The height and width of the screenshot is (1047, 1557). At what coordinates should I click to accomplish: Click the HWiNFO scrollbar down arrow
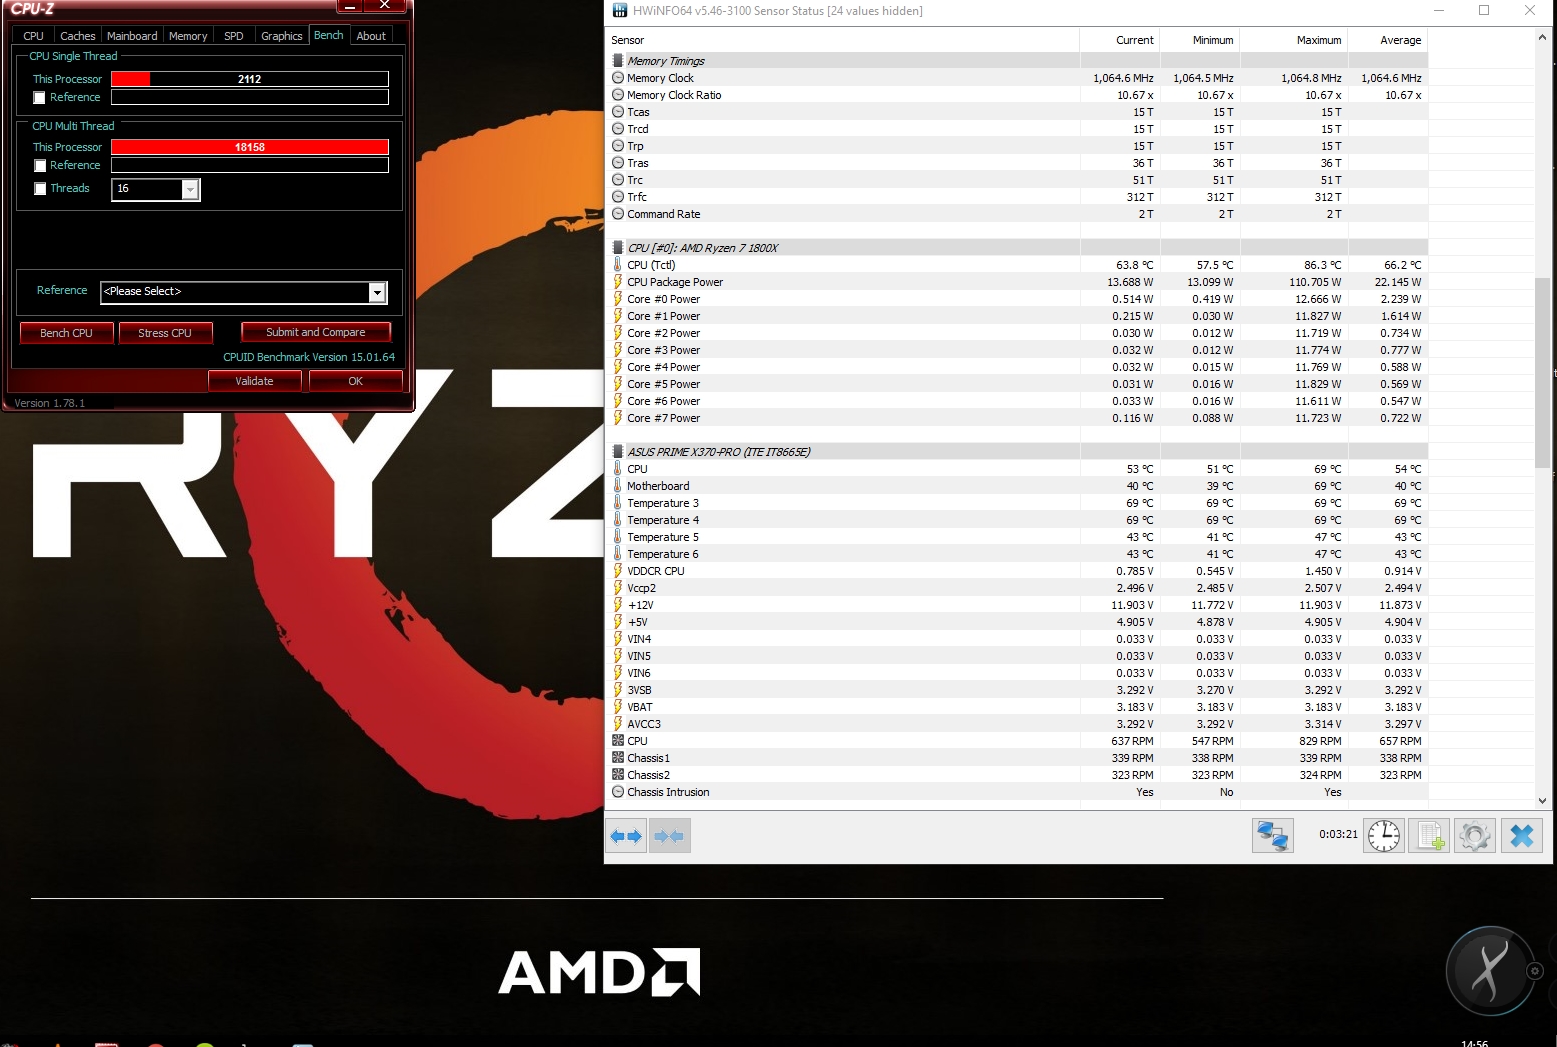[x=1542, y=801]
